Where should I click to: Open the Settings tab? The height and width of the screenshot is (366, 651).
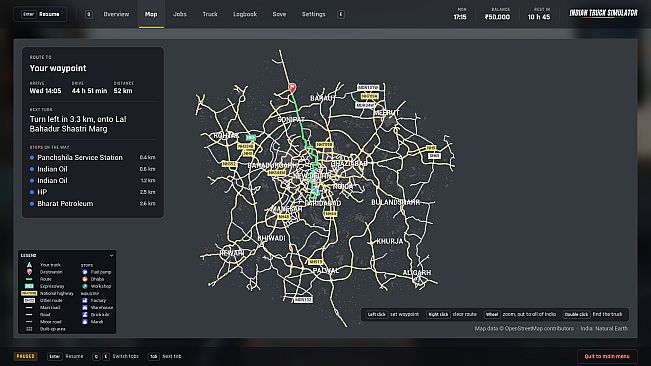pos(313,14)
